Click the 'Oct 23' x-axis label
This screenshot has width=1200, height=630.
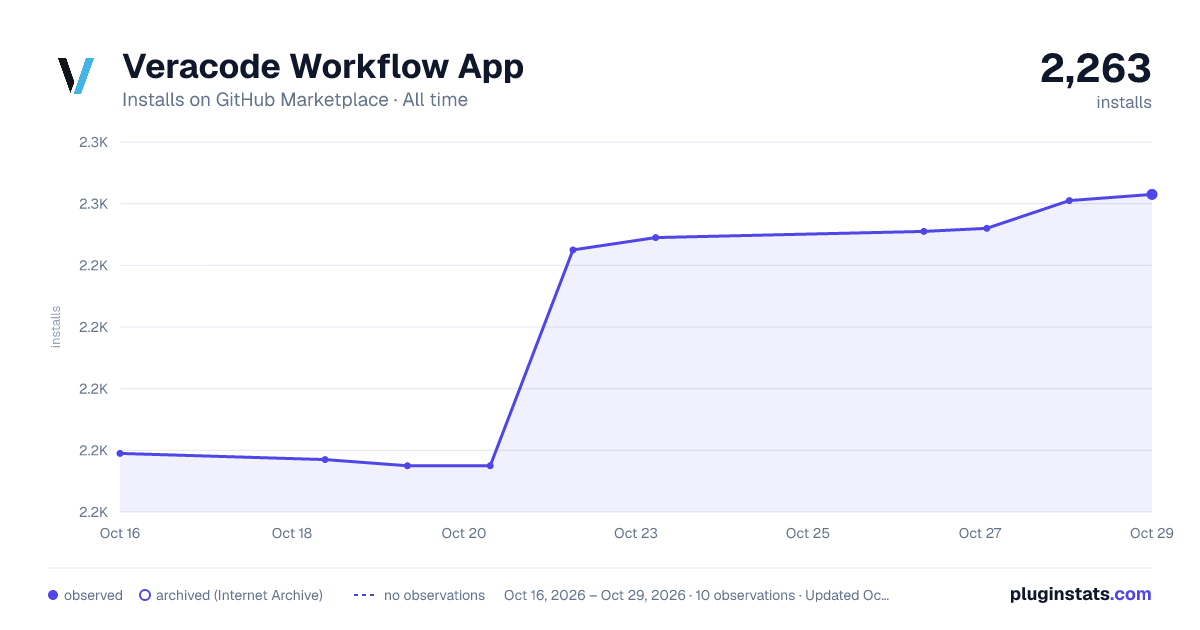coord(636,533)
